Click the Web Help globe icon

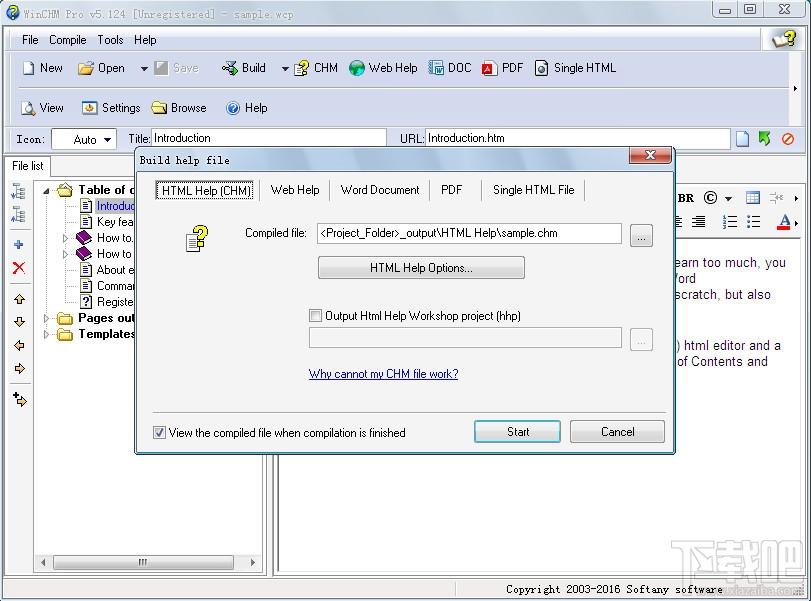pos(356,68)
